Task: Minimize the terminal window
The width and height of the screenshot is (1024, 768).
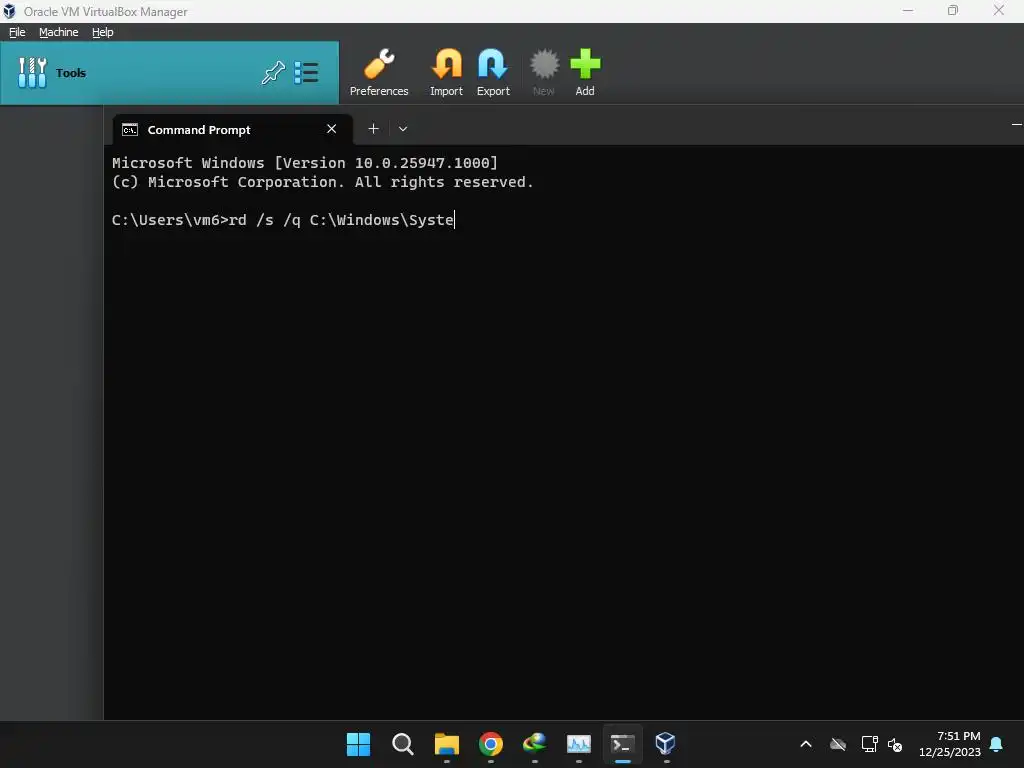Action: point(1017,124)
